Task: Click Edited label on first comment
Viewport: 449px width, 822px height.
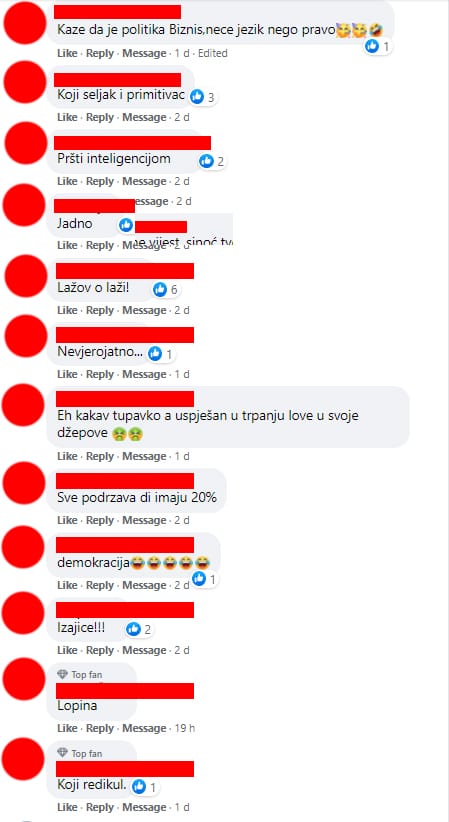Action: (212, 53)
